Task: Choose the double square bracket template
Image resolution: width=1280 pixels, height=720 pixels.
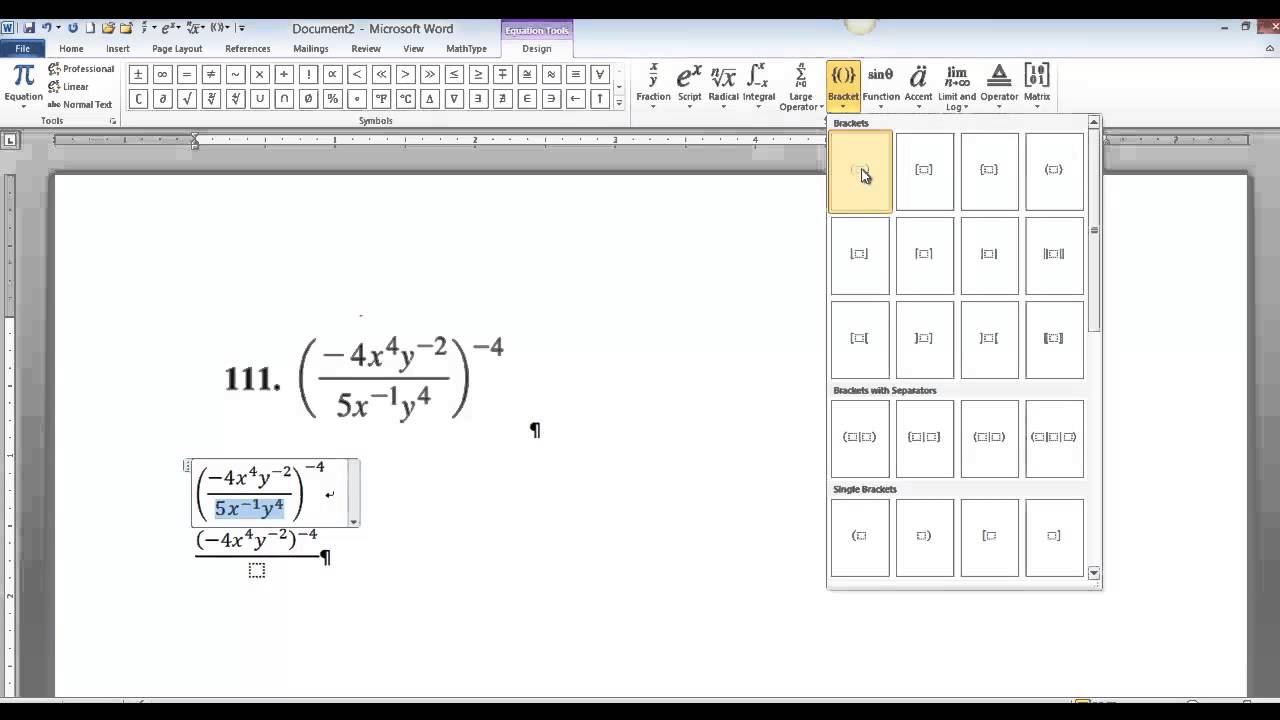Action: pyautogui.click(x=1054, y=339)
